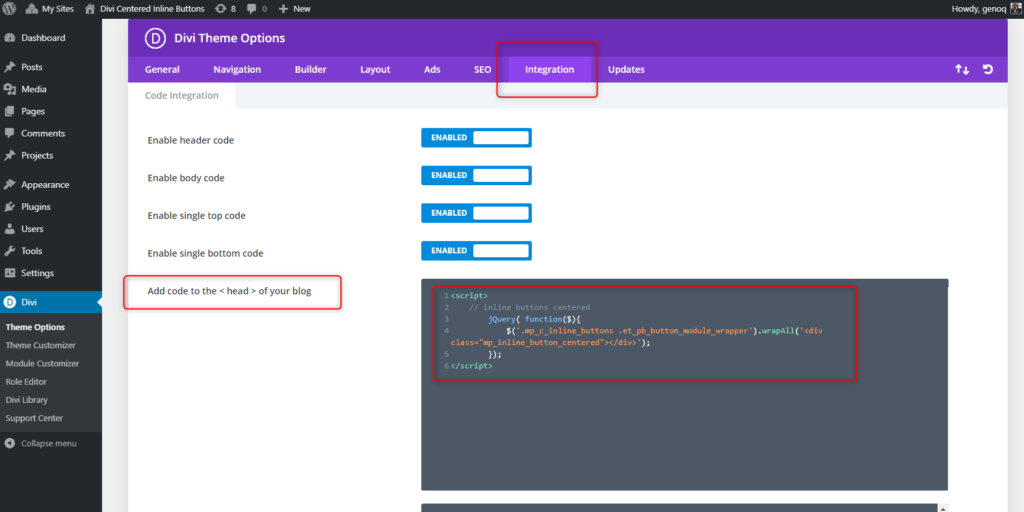1024x512 pixels.
Task: Switch to the General tab
Action: [x=162, y=70]
